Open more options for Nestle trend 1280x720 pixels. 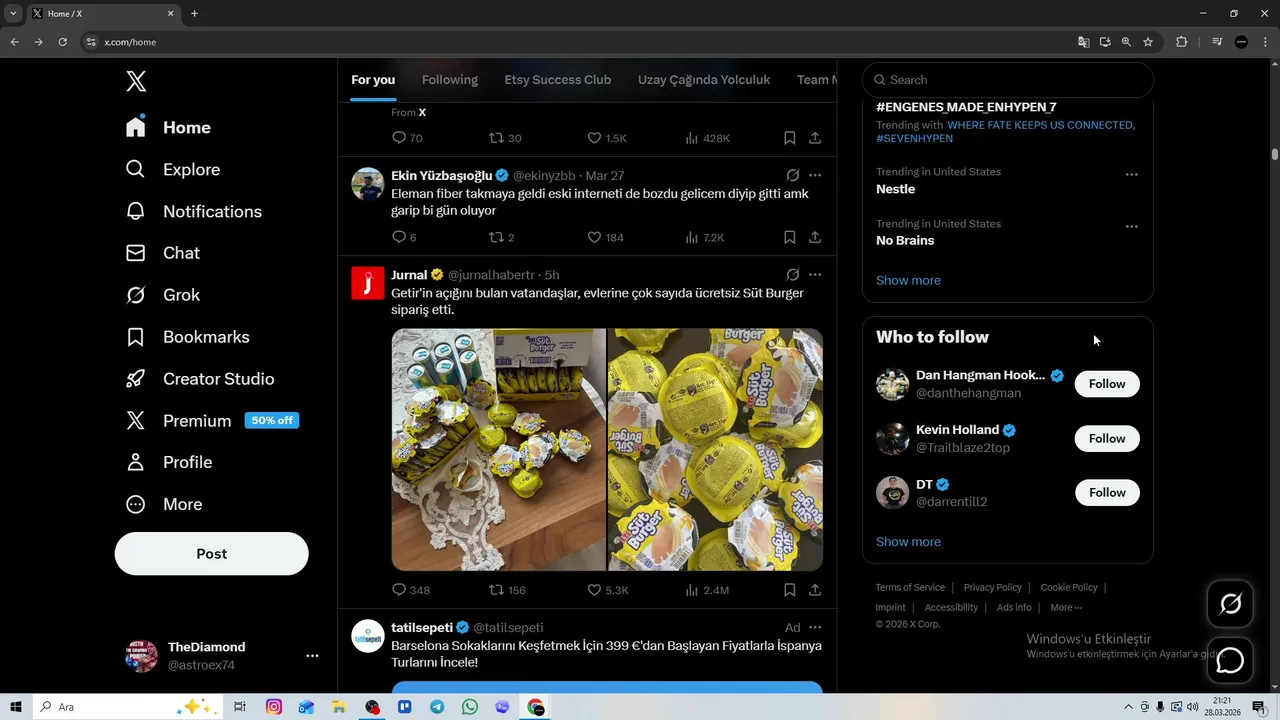tap(1131, 174)
